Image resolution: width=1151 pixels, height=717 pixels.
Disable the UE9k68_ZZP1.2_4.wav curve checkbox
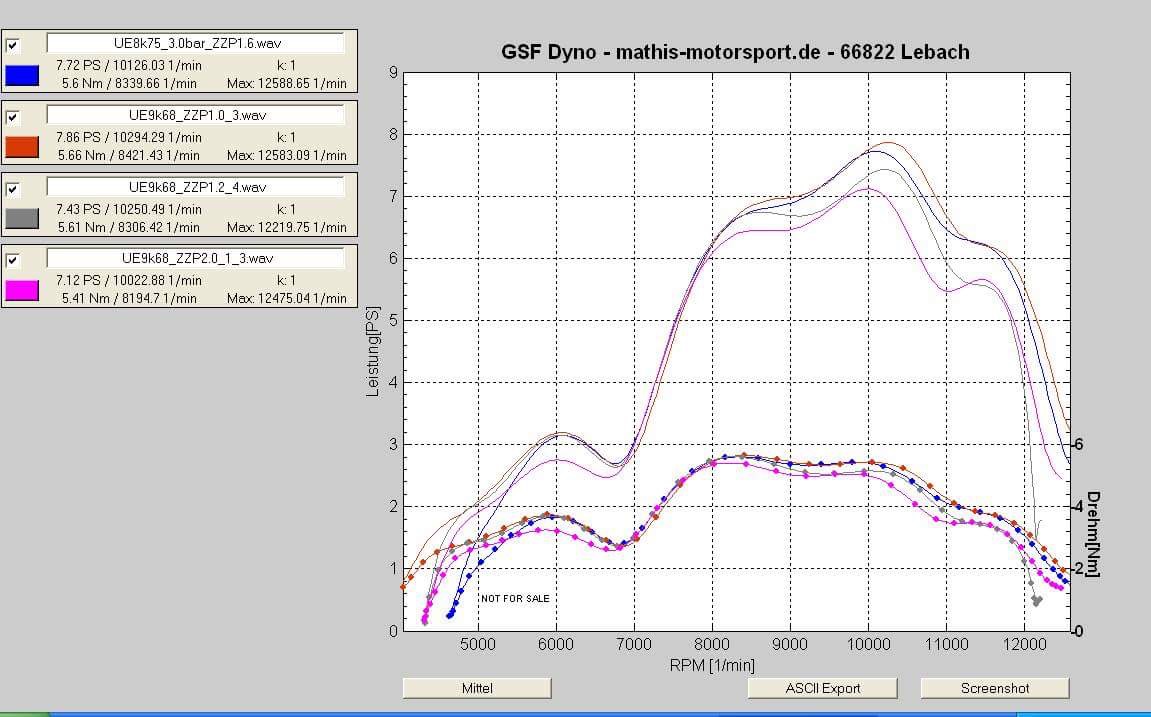13,189
